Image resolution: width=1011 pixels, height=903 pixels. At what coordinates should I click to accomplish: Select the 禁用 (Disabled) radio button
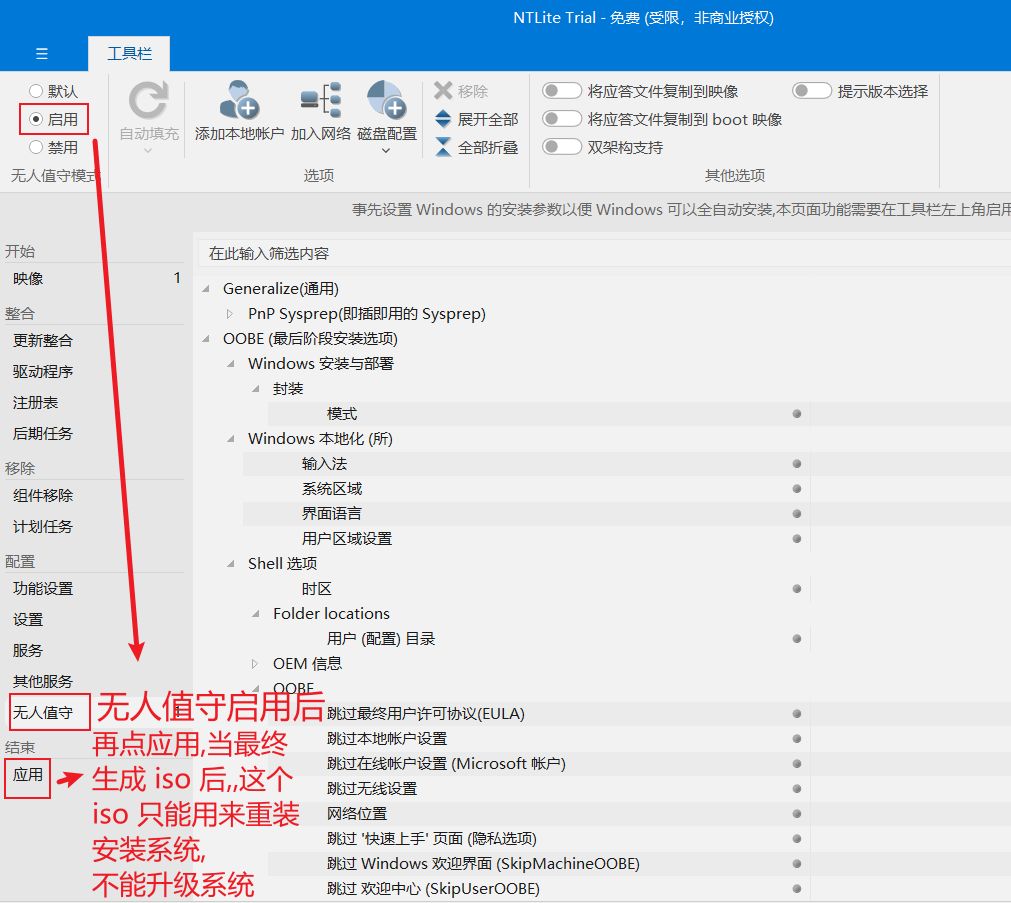(x=37, y=147)
